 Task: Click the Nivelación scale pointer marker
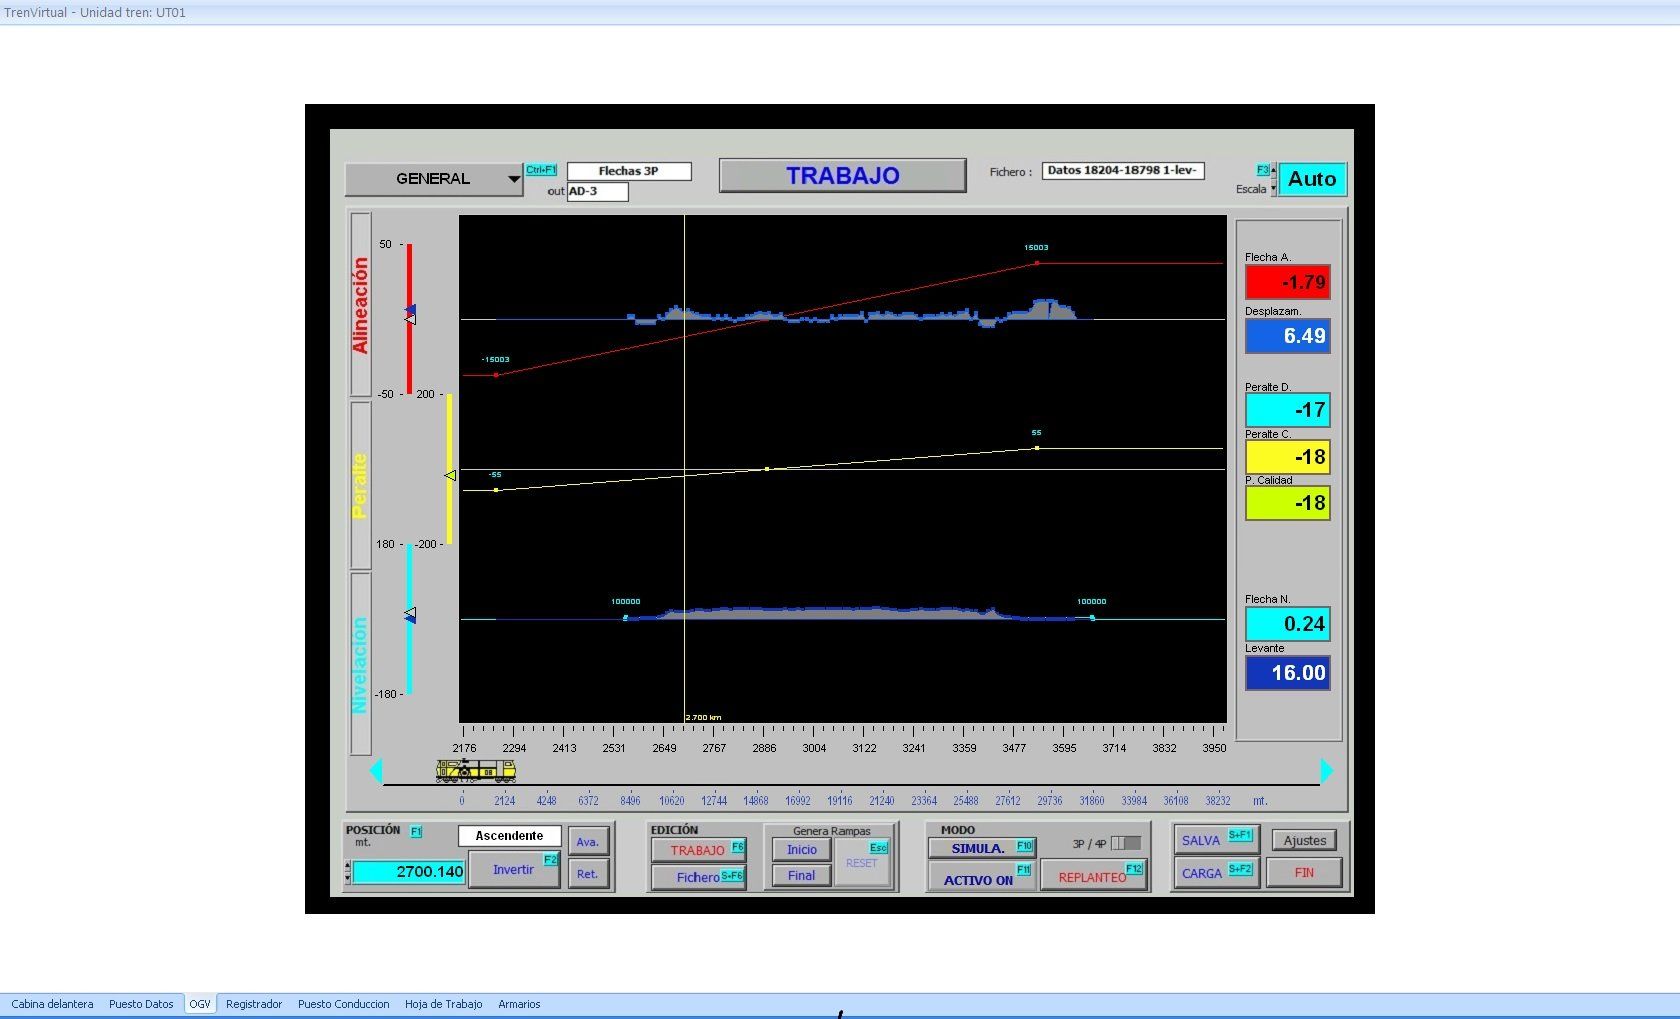tap(410, 615)
